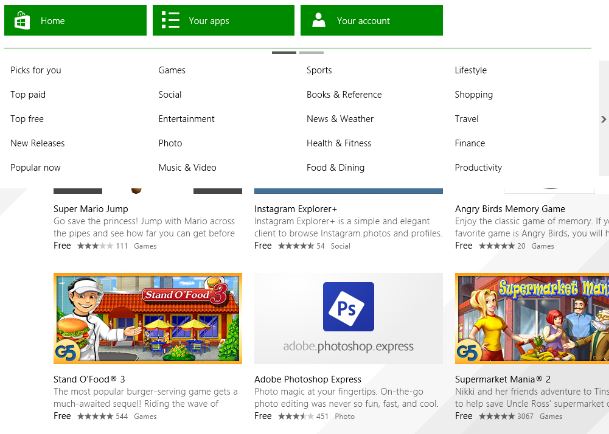Viewport: 609px width, 434px height.
Task: Open Angry Birds Memory Game title
Action: click(x=510, y=209)
